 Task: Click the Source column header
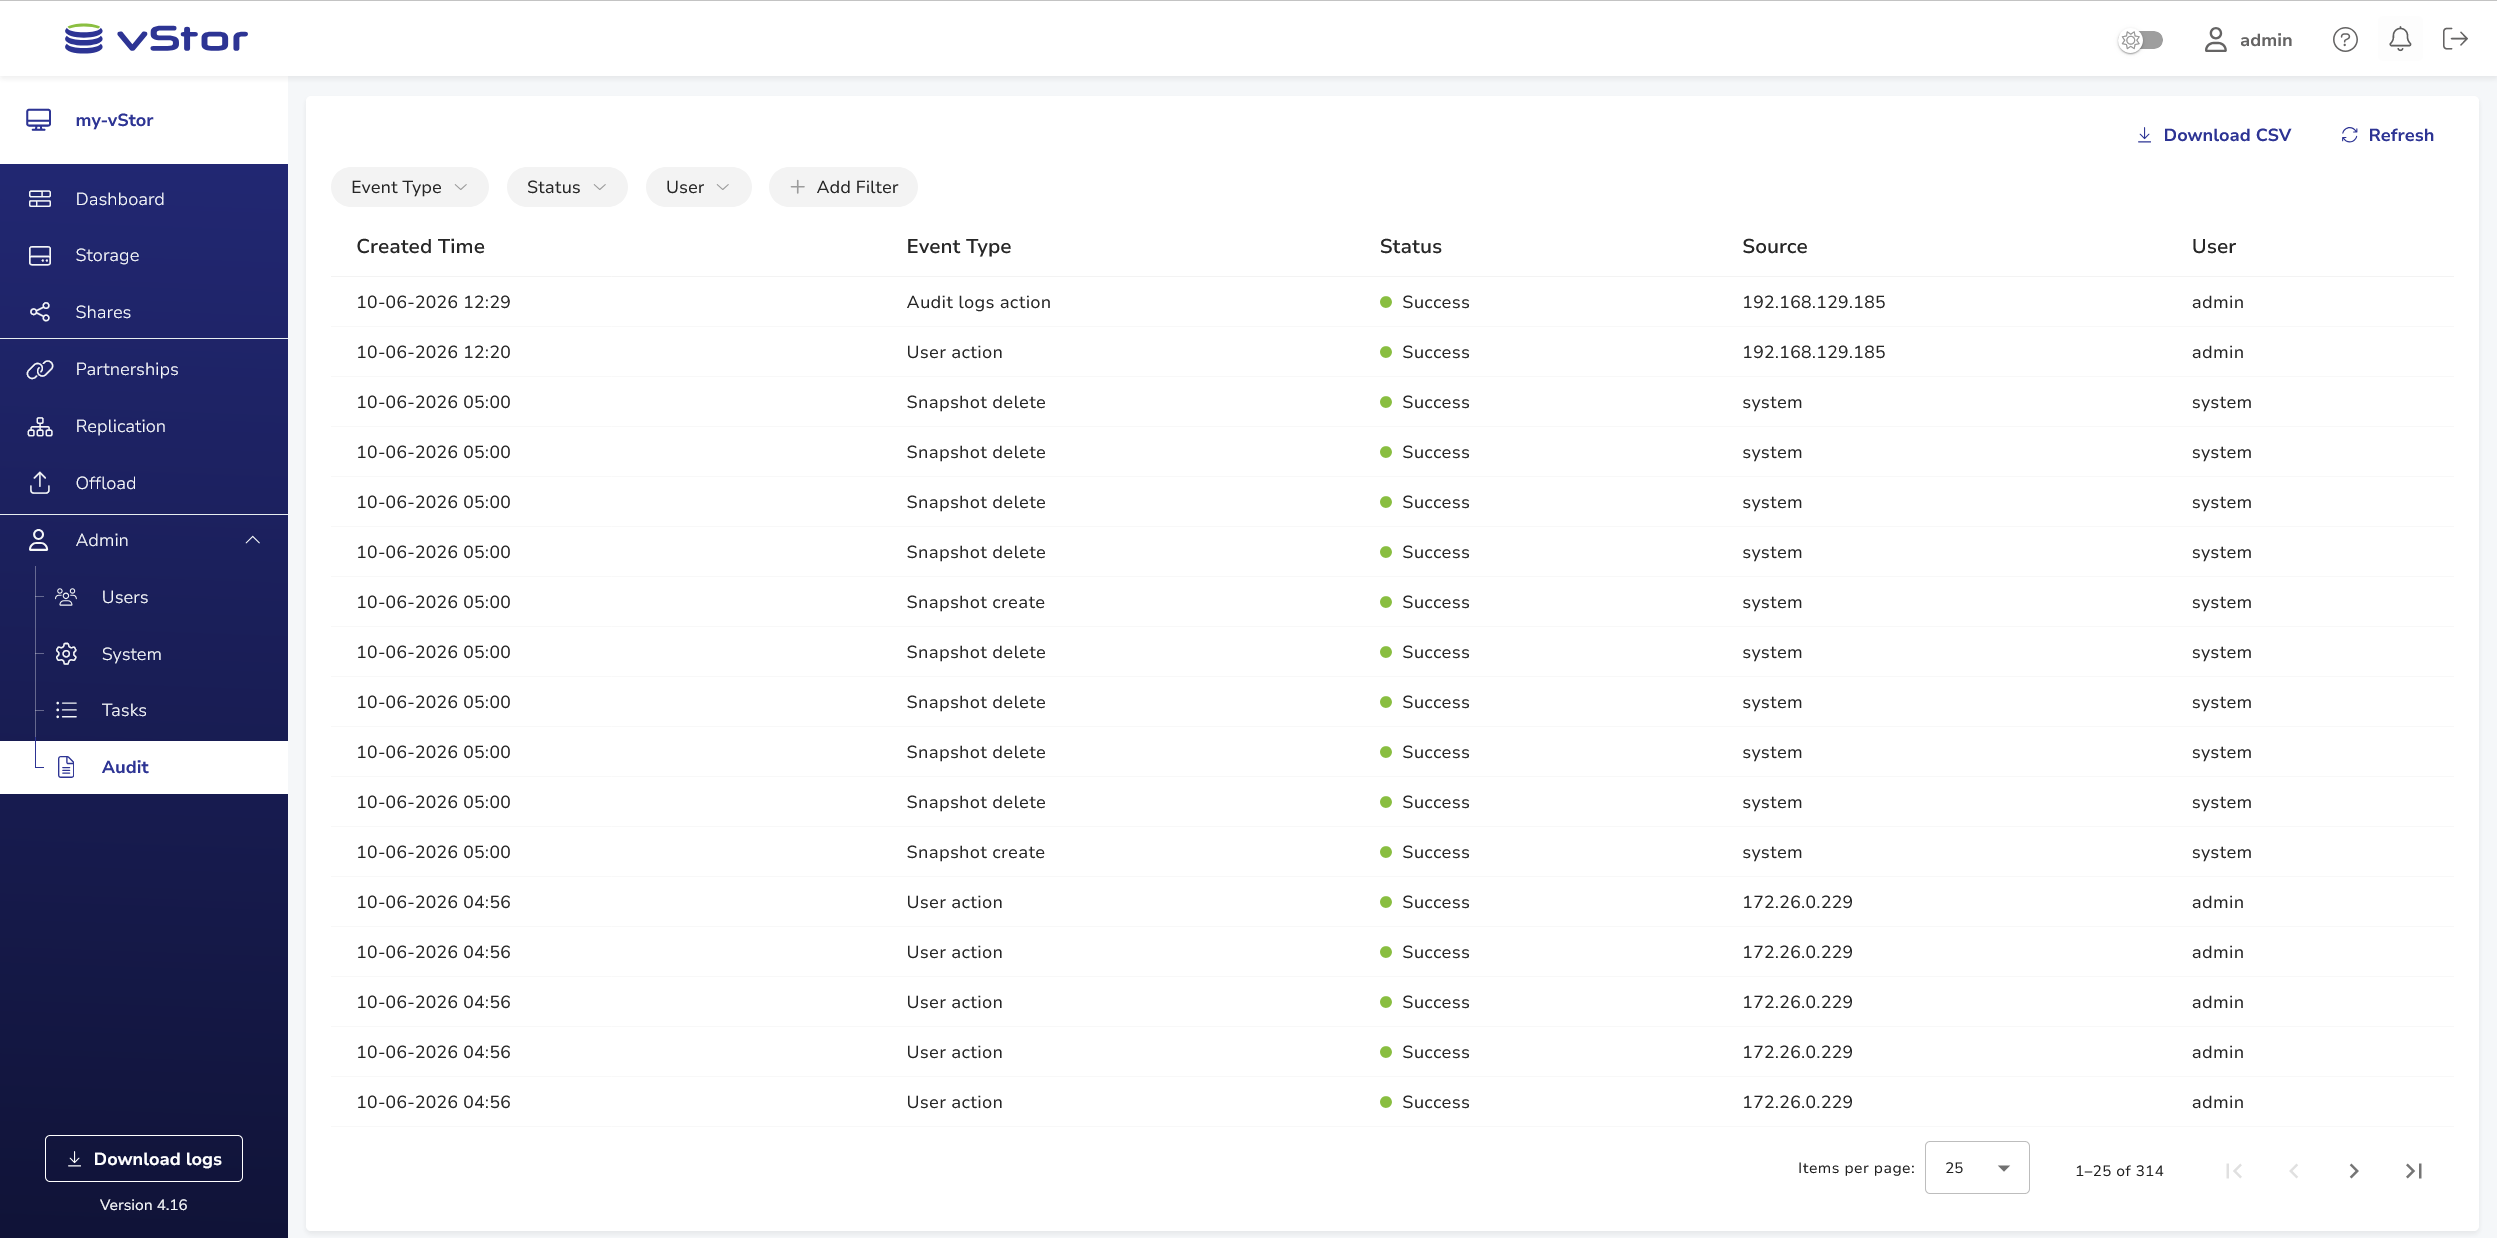[1774, 246]
